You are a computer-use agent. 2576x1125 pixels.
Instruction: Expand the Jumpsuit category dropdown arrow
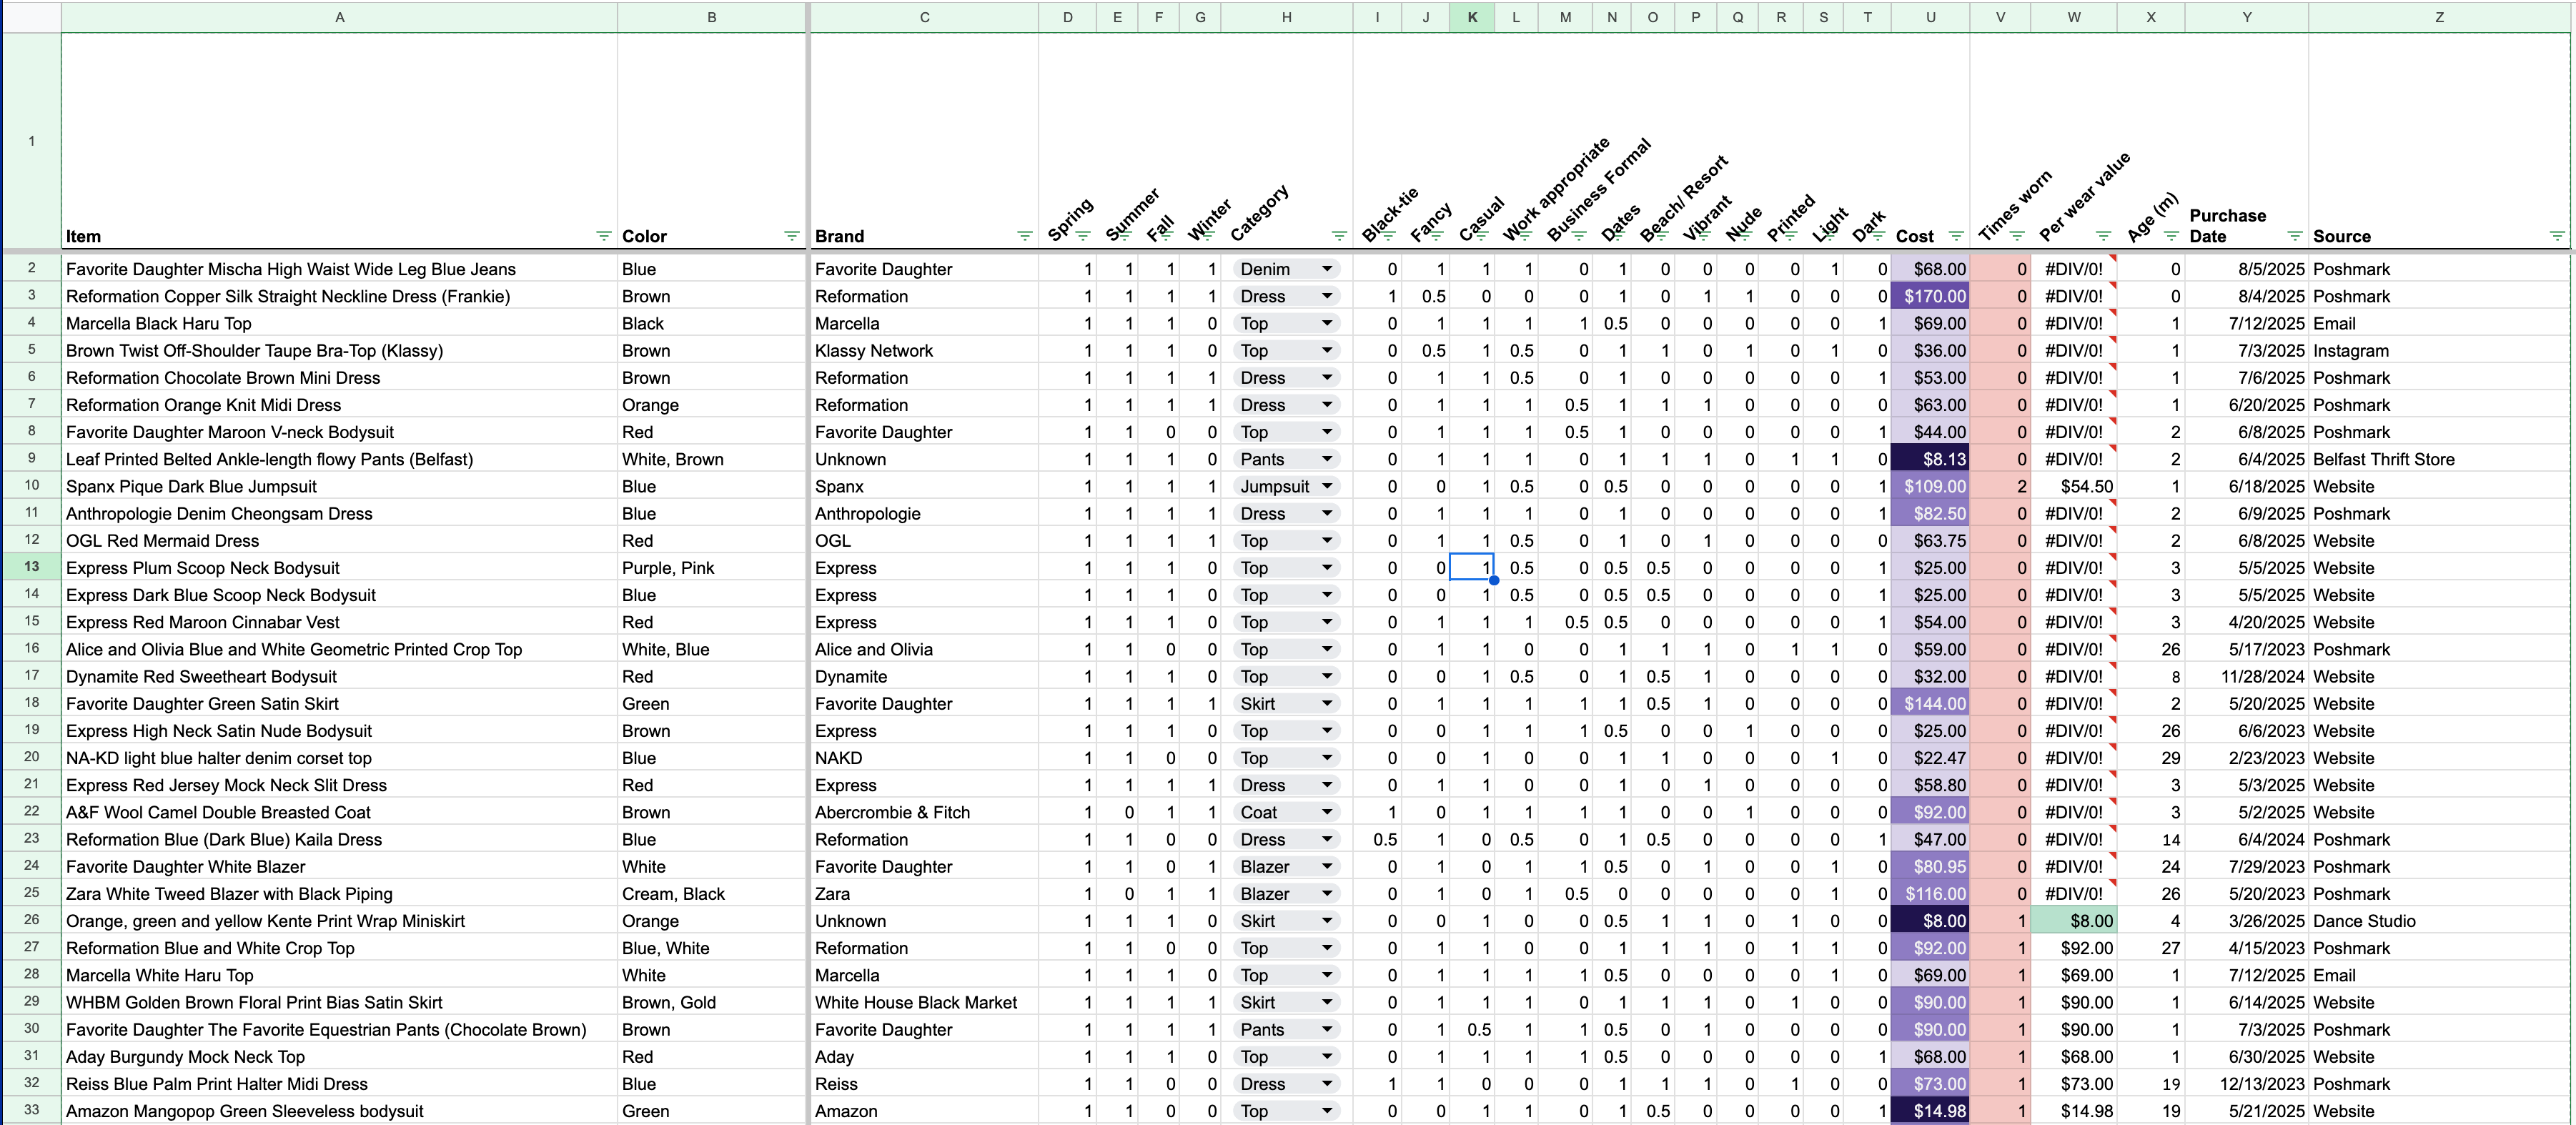pyautogui.click(x=1327, y=486)
